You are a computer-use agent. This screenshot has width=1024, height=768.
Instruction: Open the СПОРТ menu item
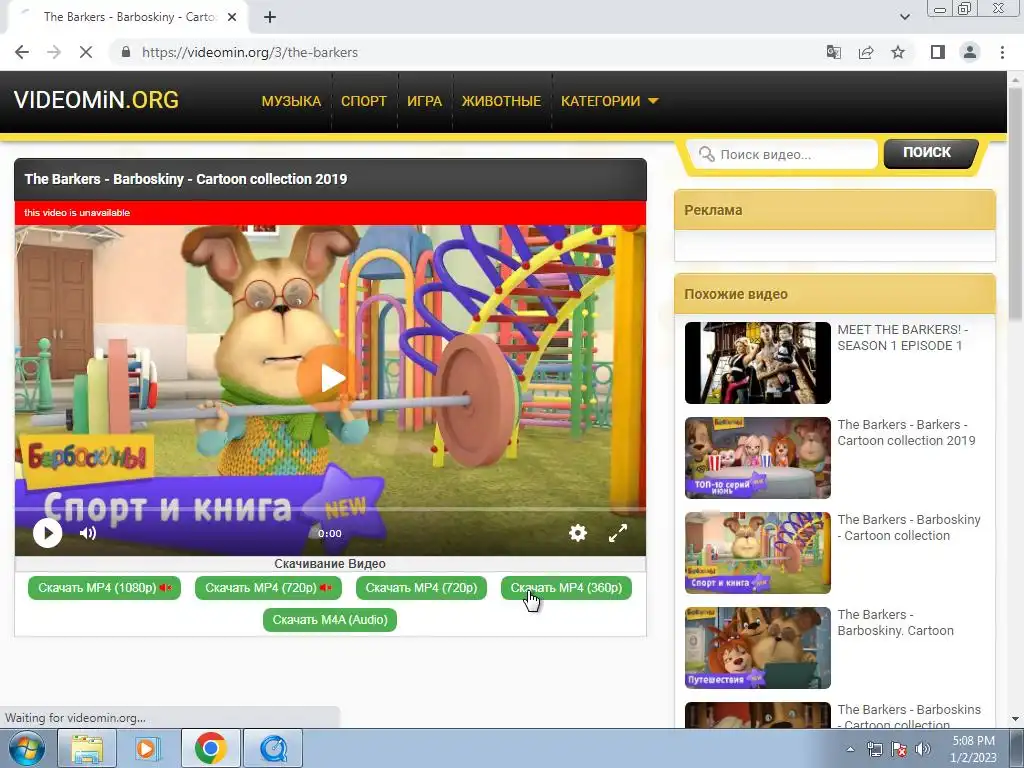(x=364, y=101)
